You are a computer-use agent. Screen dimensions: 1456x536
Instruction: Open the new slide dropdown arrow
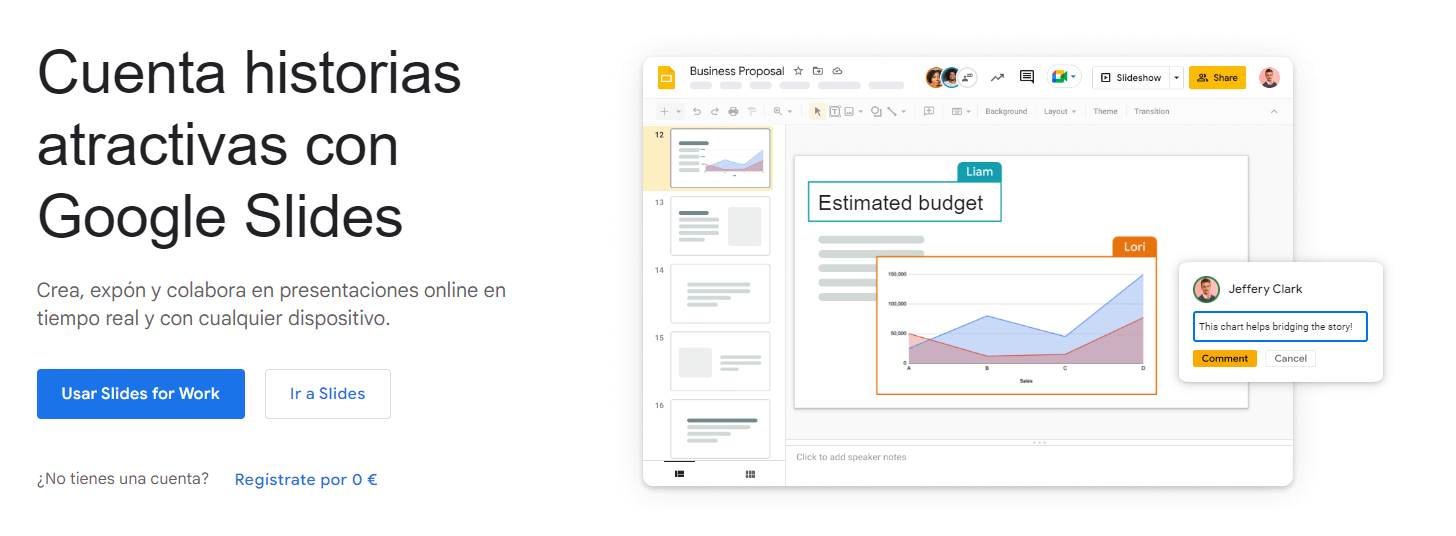(679, 112)
